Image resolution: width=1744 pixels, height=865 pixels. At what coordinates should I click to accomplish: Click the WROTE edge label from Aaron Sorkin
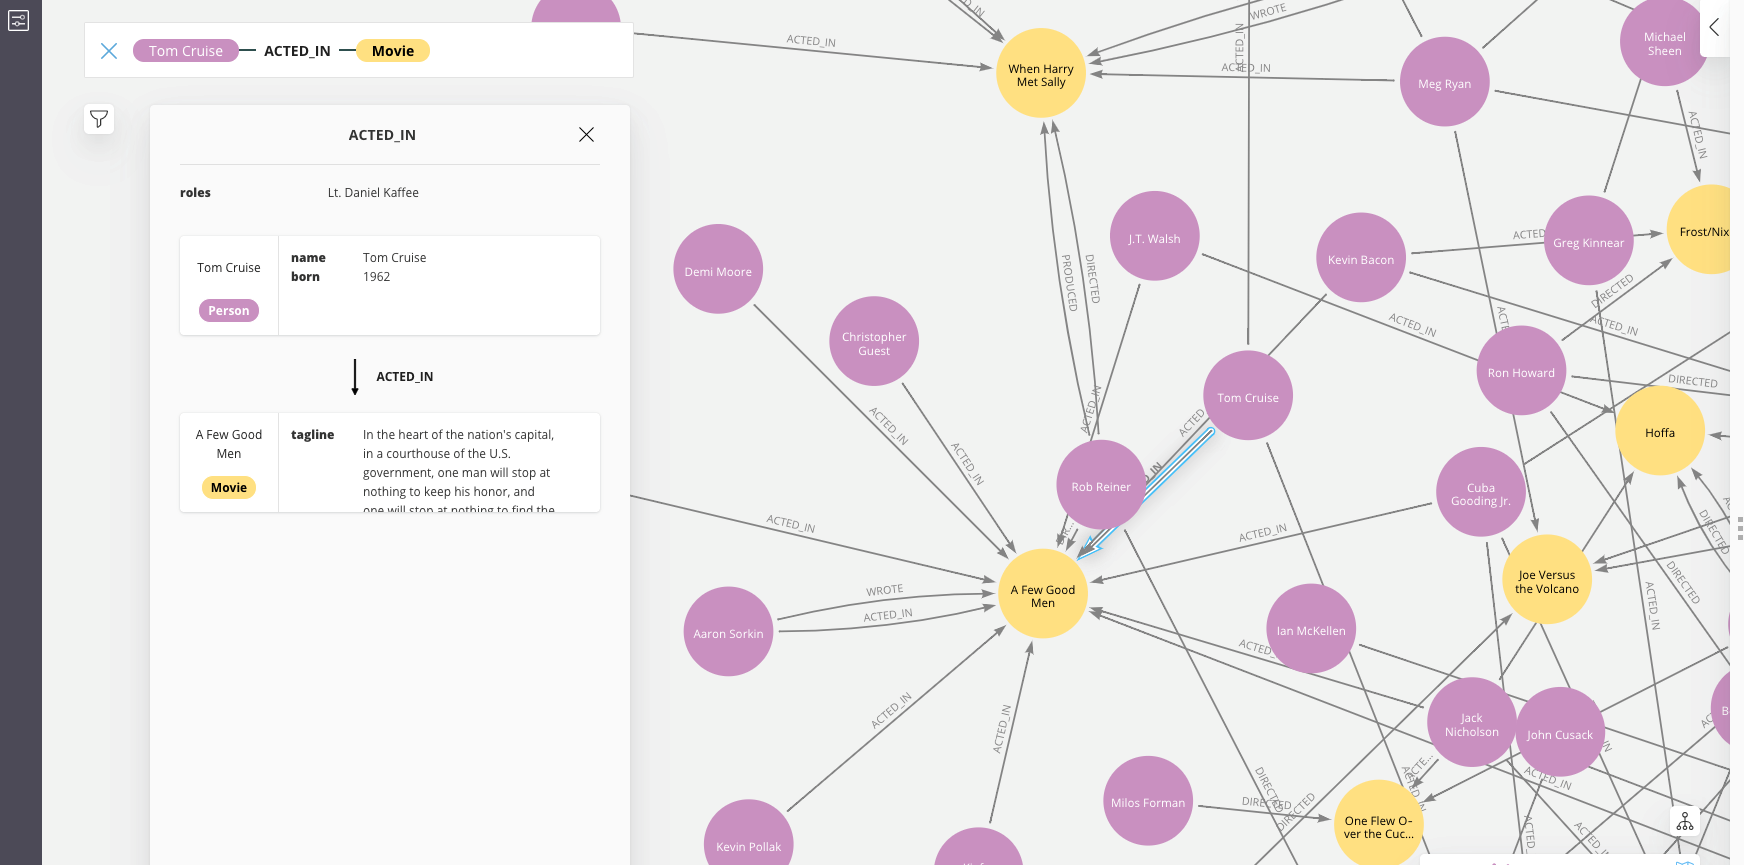pyautogui.click(x=884, y=591)
